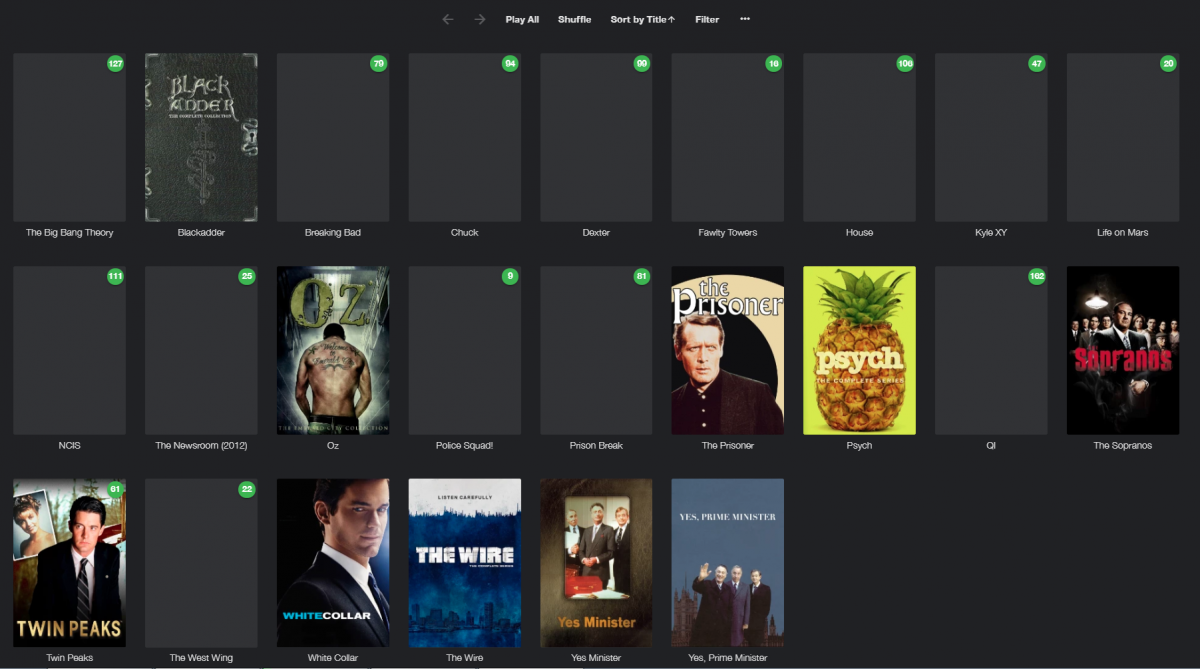Open the three-dot more options menu
Viewport: 1200px width, 669px height.
(x=745, y=19)
